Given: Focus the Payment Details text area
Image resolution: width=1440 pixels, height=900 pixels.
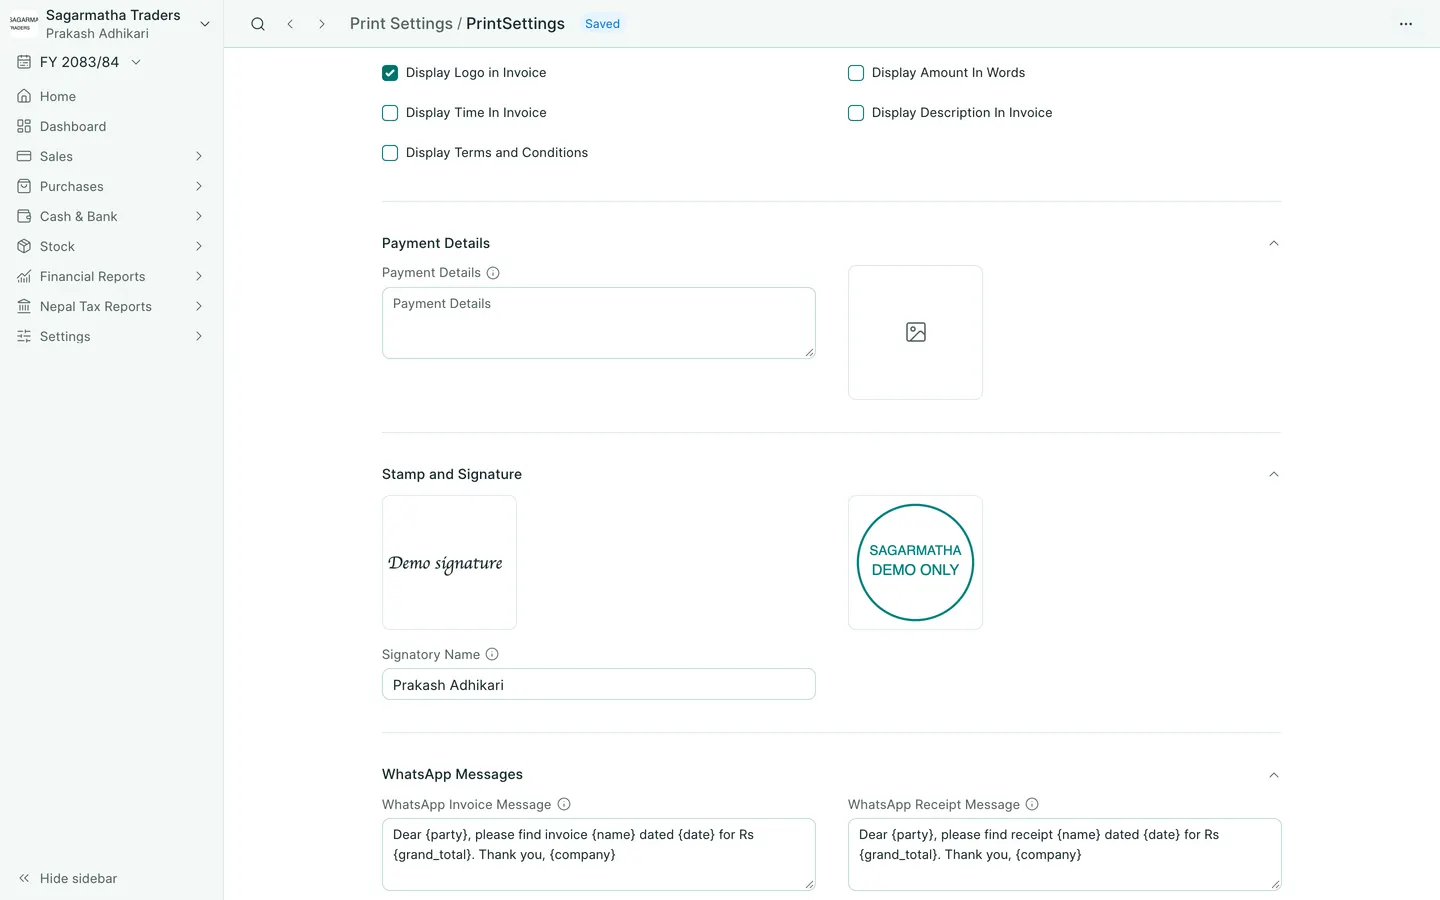Looking at the screenshot, I should click(x=599, y=323).
